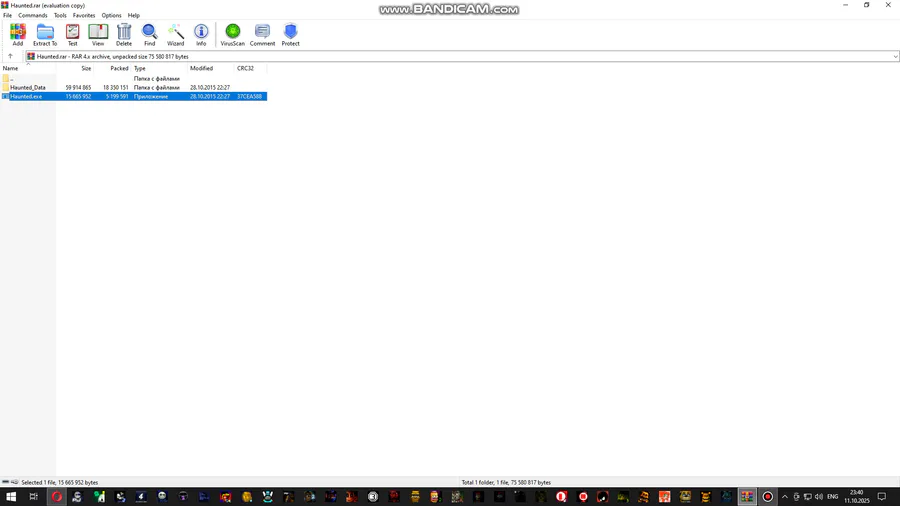Click the Test archive icon
This screenshot has height=506, width=900.
tap(72, 34)
